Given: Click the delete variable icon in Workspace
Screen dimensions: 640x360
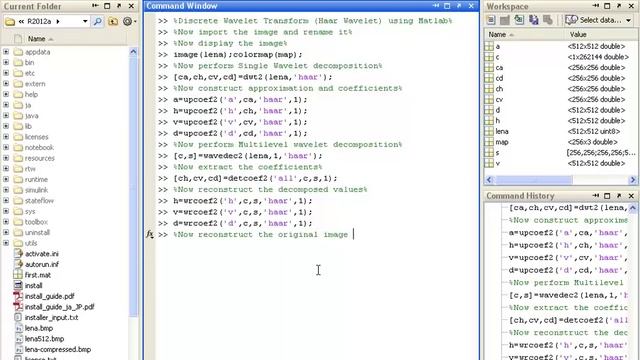Looking at the screenshot, I should tap(548, 20).
